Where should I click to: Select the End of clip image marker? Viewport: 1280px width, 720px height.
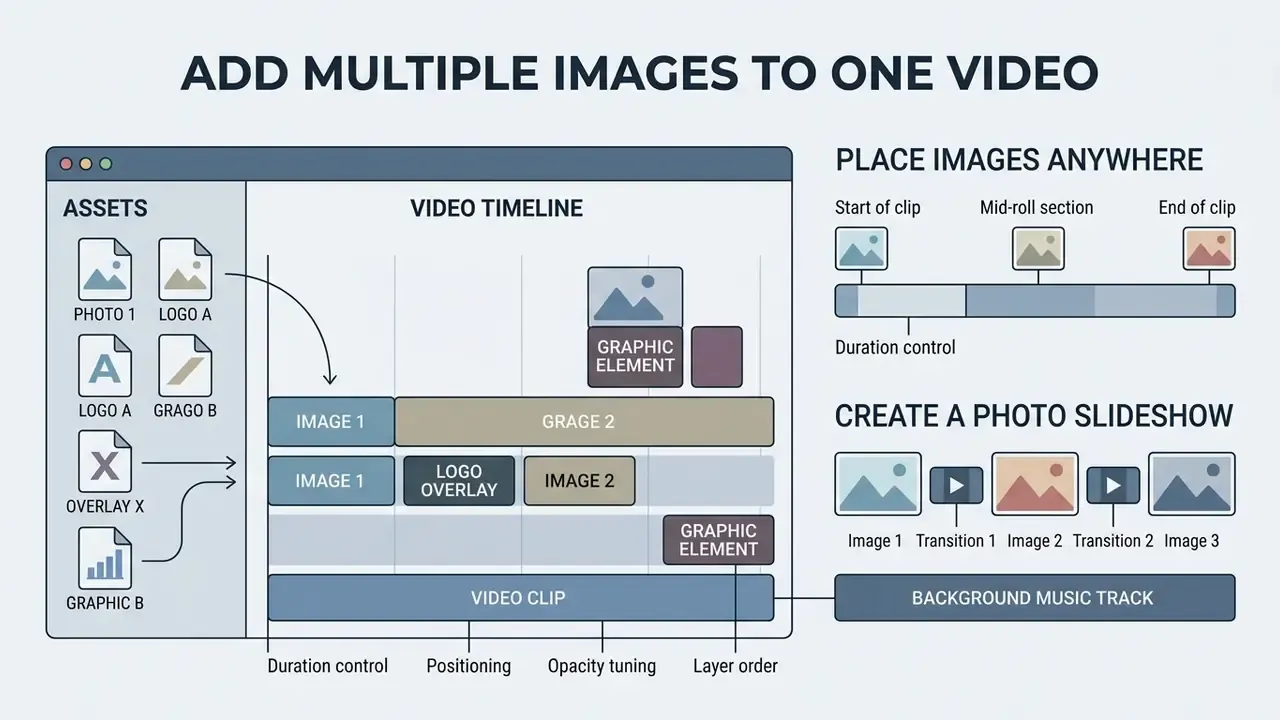(1209, 248)
